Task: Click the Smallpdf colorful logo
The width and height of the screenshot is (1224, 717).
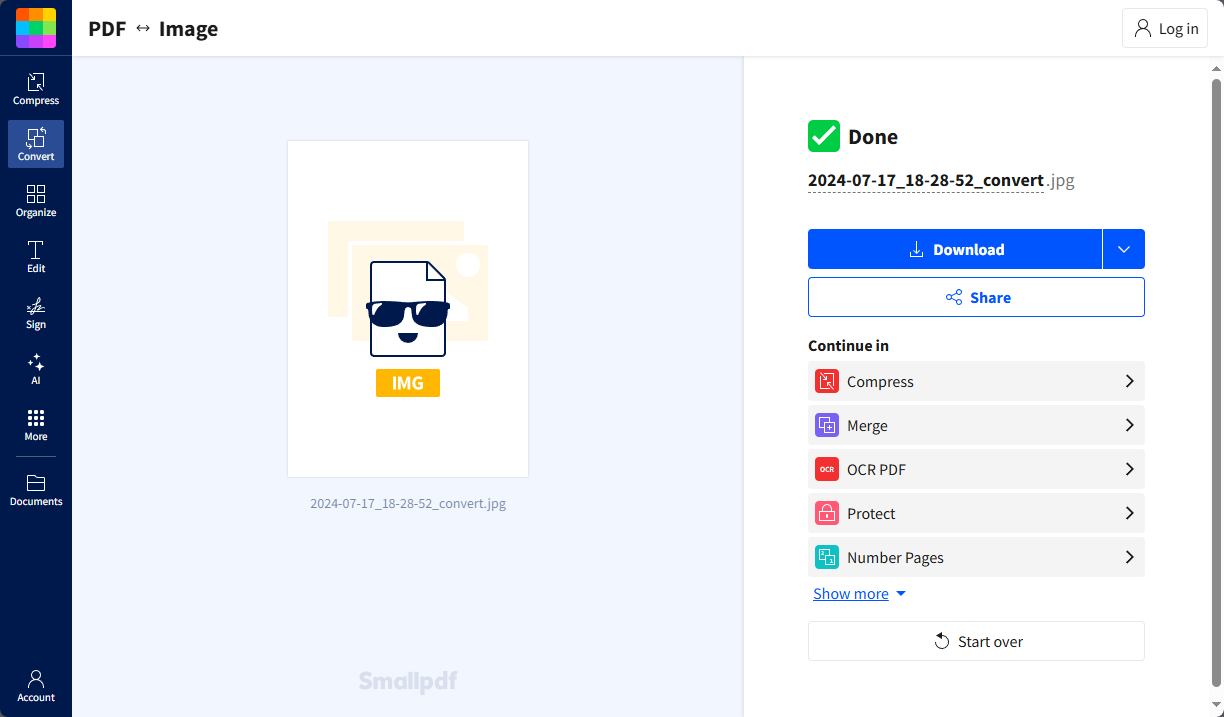Action: coord(36,28)
